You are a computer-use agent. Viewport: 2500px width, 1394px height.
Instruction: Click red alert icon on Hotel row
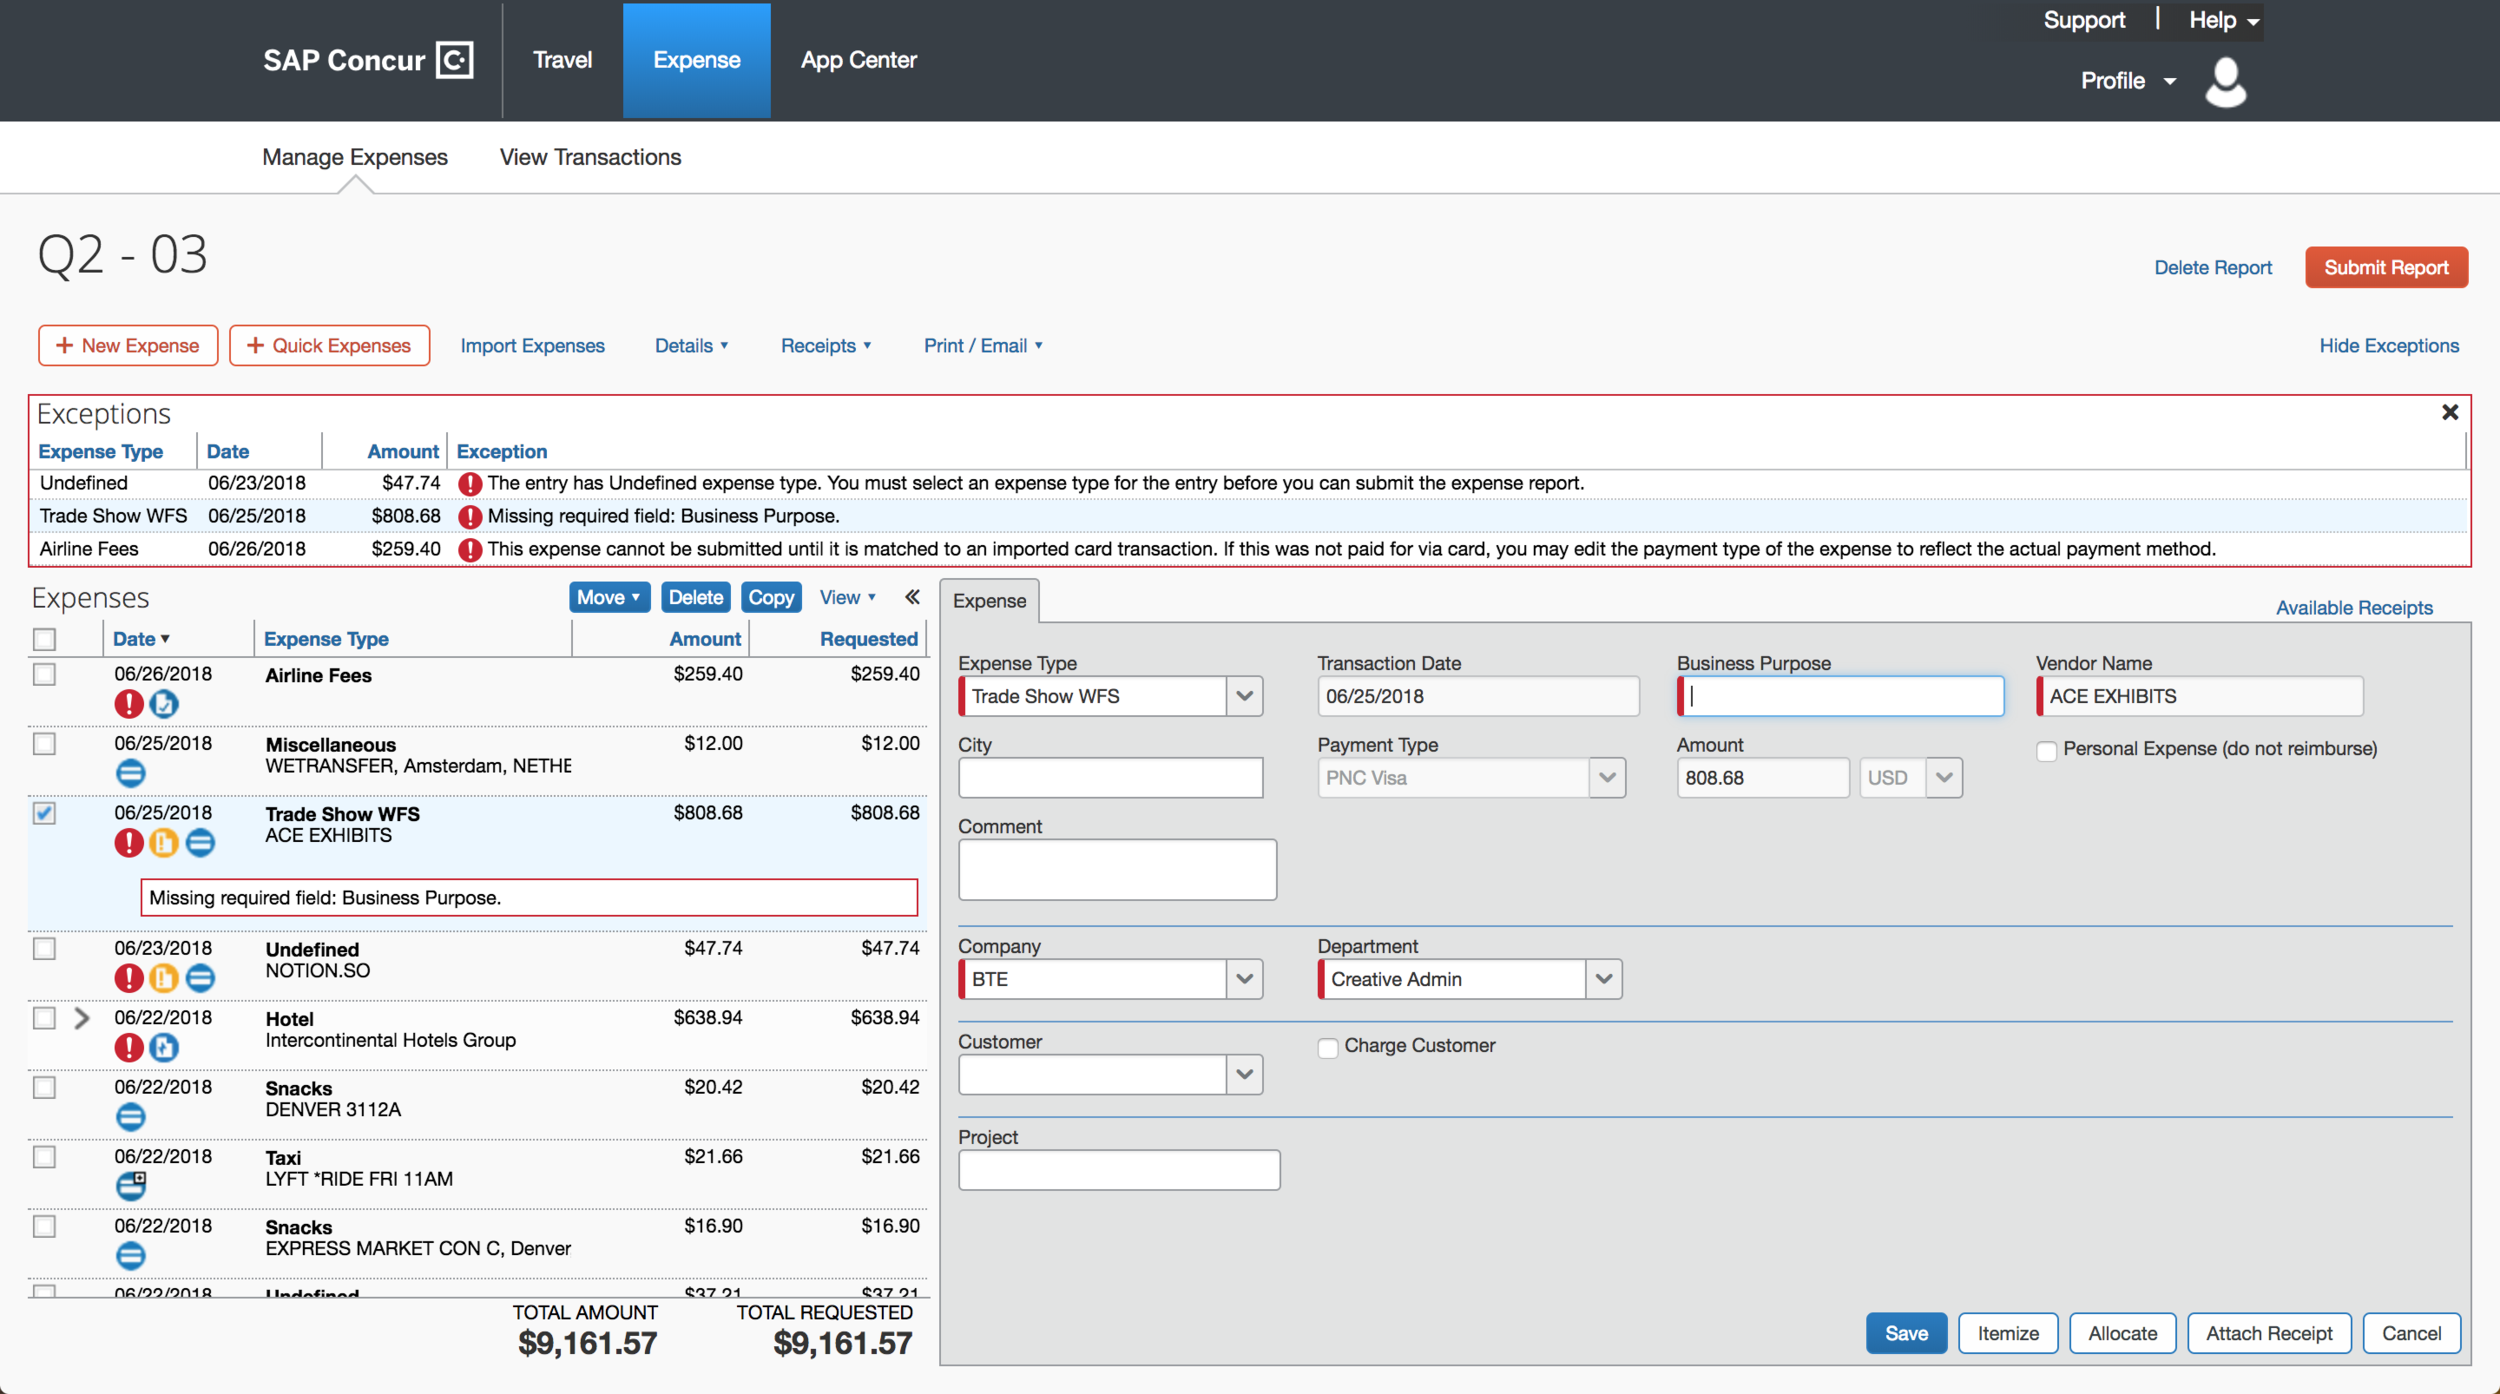[x=128, y=1047]
